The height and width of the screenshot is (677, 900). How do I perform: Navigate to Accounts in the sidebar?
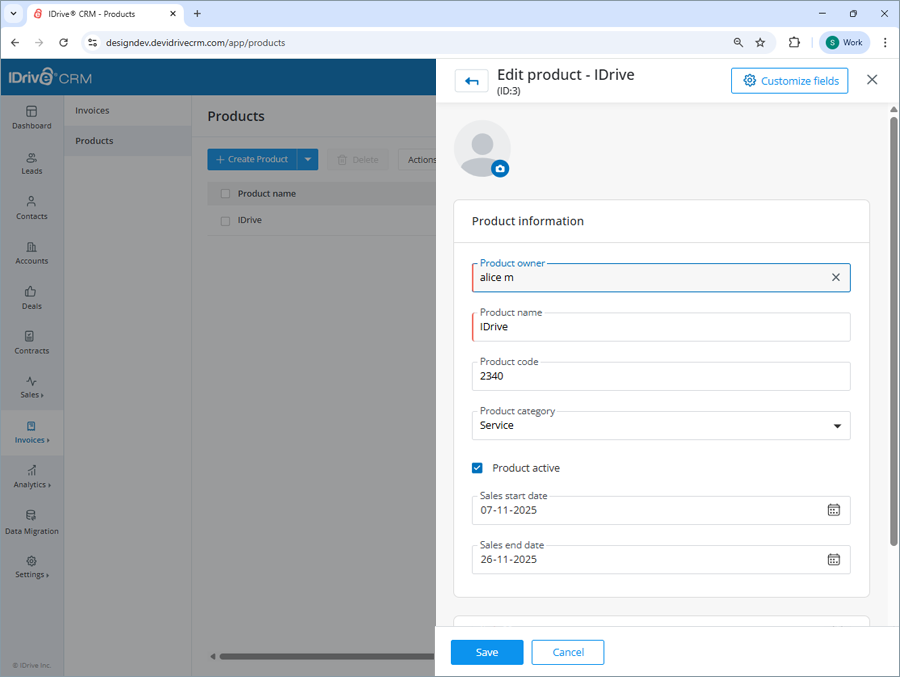tap(31, 253)
